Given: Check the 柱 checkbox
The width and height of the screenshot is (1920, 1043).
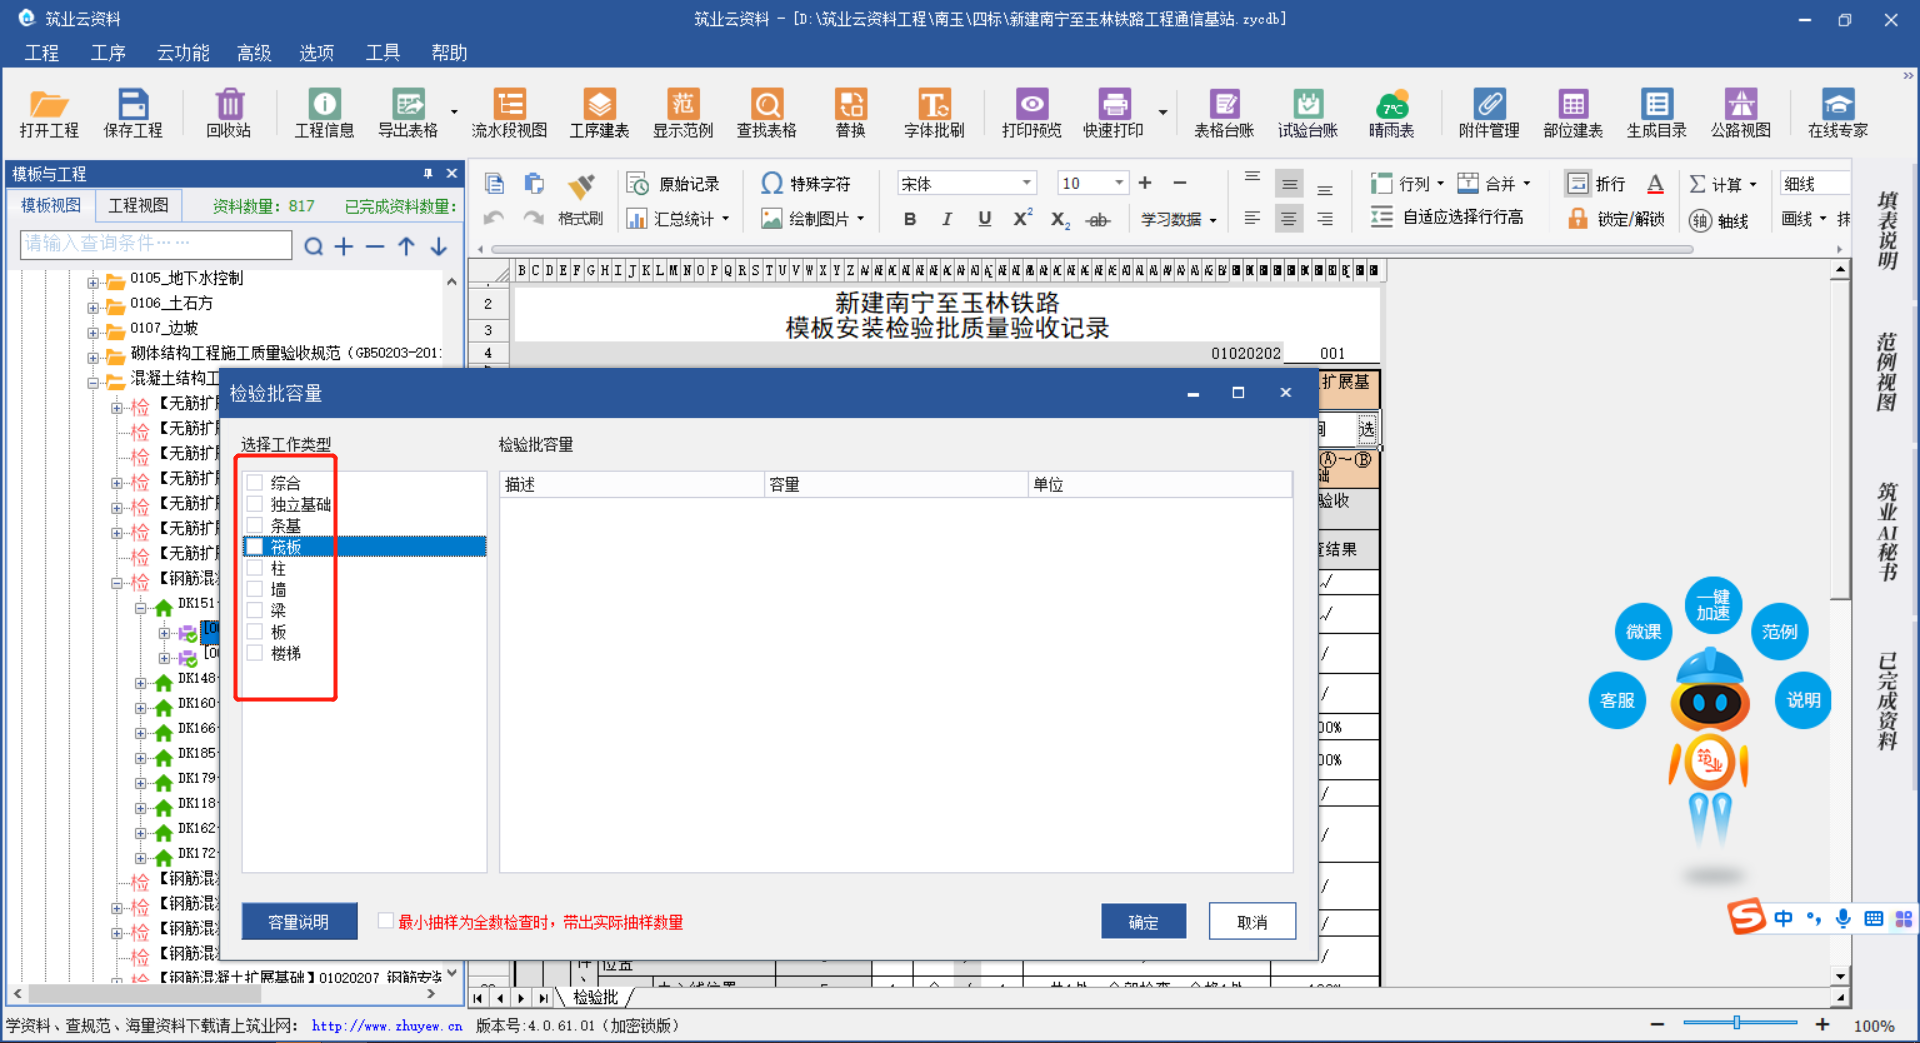Looking at the screenshot, I should pyautogui.click(x=255, y=568).
